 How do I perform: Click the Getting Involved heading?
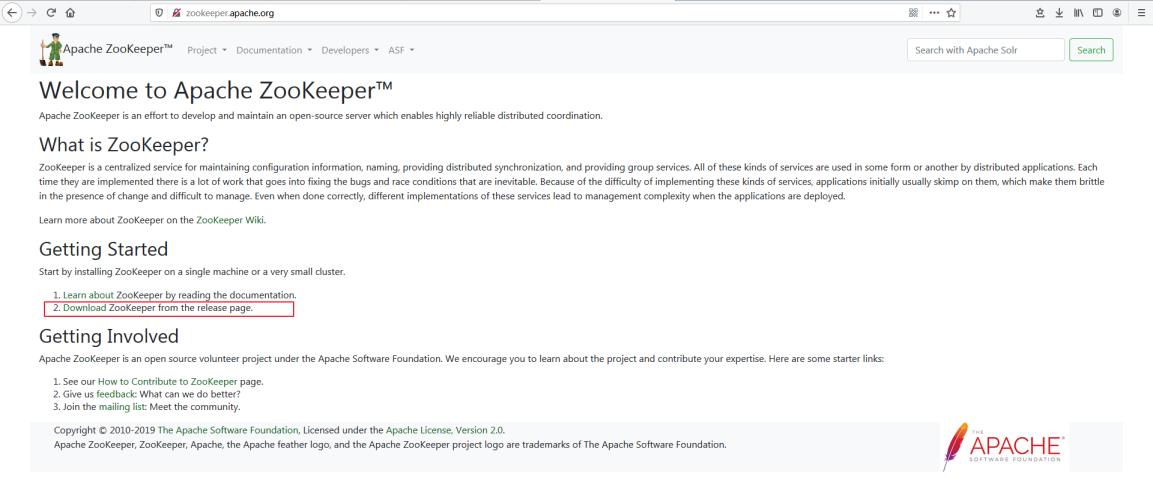[109, 336]
